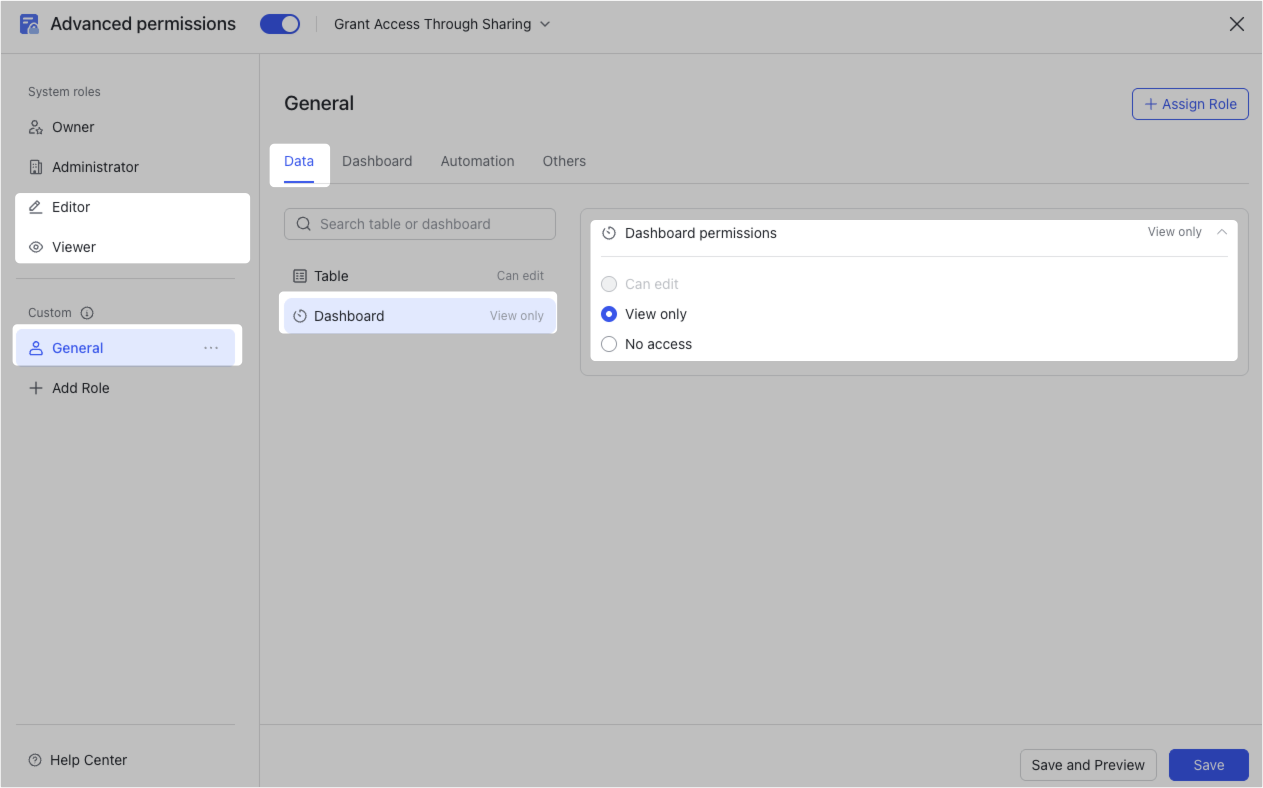The image size is (1263, 788).
Task: Select the Viewer system role
Action: (125, 247)
